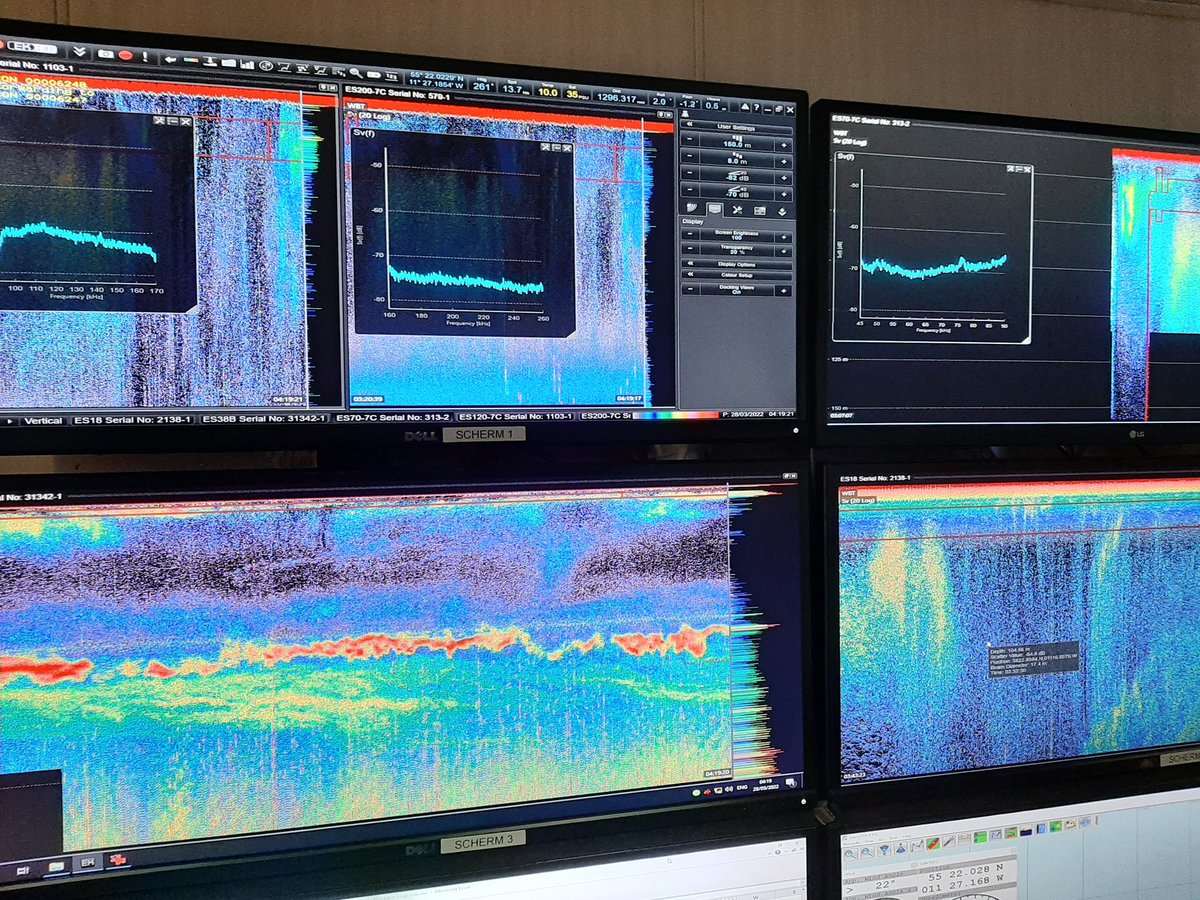Increase Screen Brightness
Image resolution: width=1200 pixels, height=900 pixels.
pyautogui.click(x=784, y=237)
